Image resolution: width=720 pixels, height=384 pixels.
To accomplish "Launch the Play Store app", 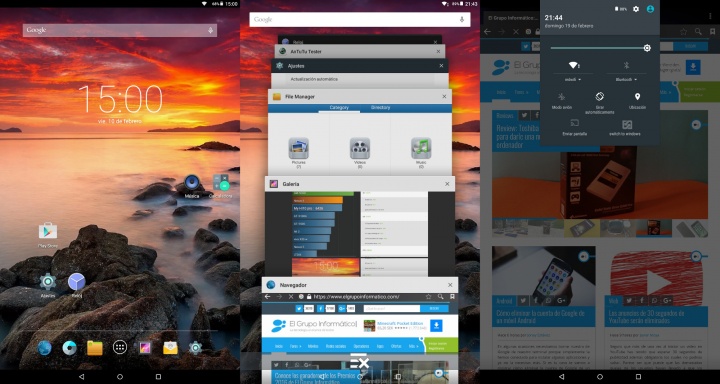I will [48, 231].
